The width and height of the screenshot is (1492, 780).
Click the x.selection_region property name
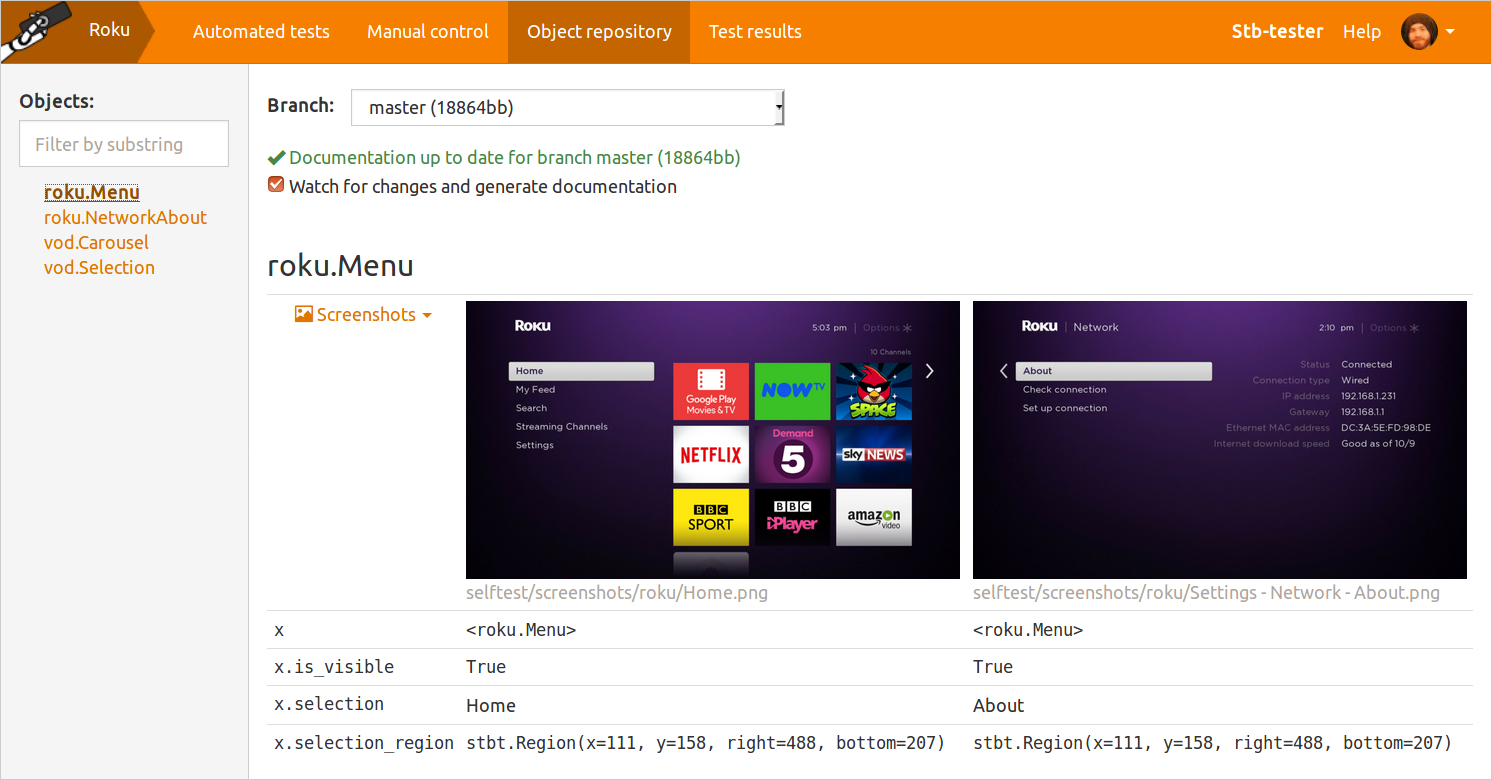(364, 743)
